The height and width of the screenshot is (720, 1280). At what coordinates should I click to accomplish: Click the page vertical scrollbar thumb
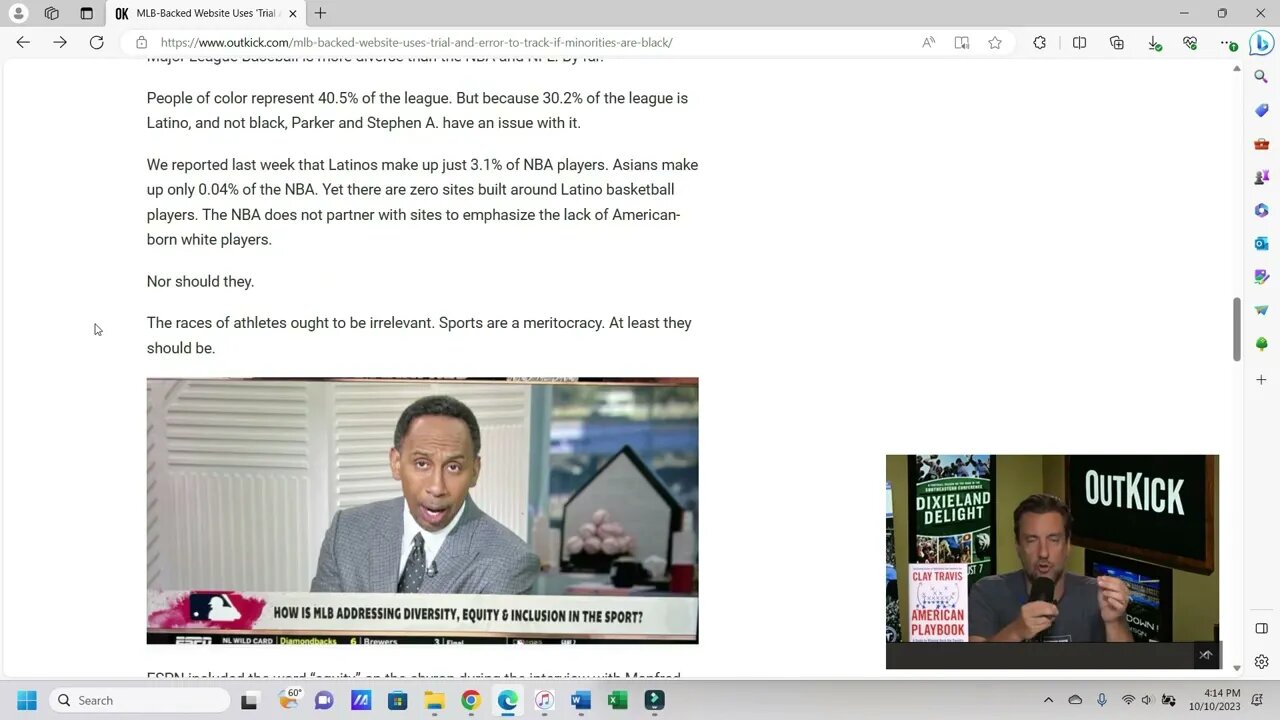tap(1237, 329)
